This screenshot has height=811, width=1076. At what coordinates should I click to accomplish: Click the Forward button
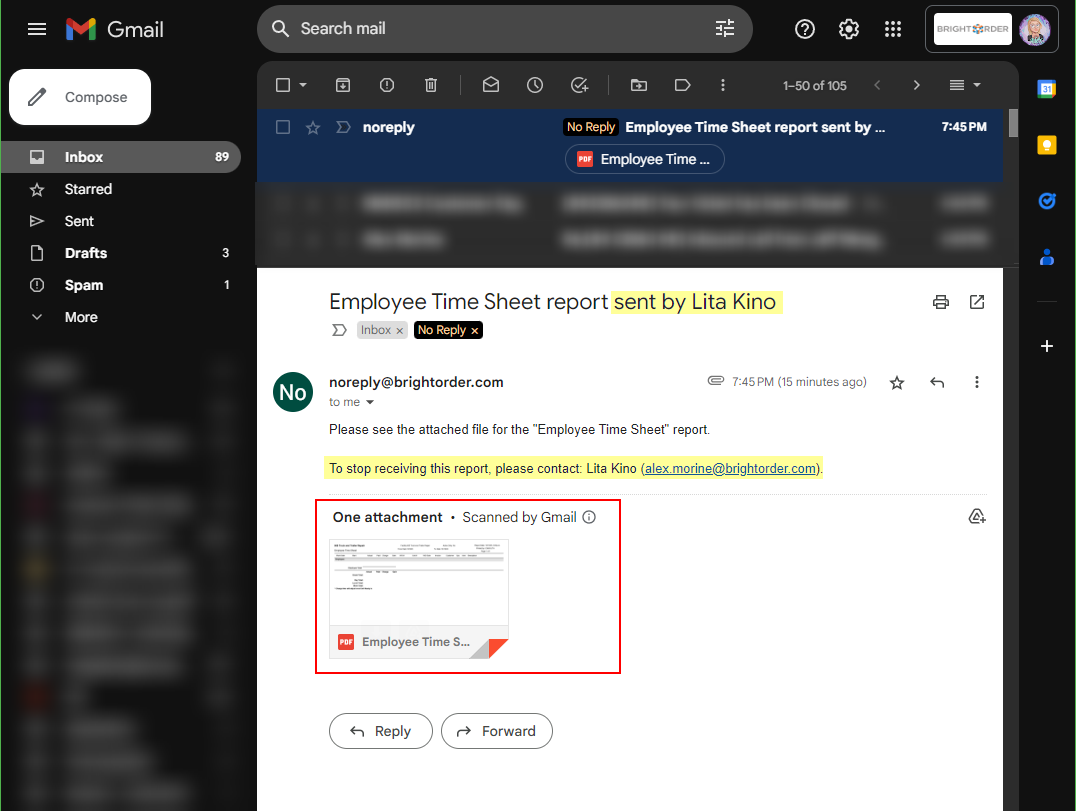coord(497,731)
